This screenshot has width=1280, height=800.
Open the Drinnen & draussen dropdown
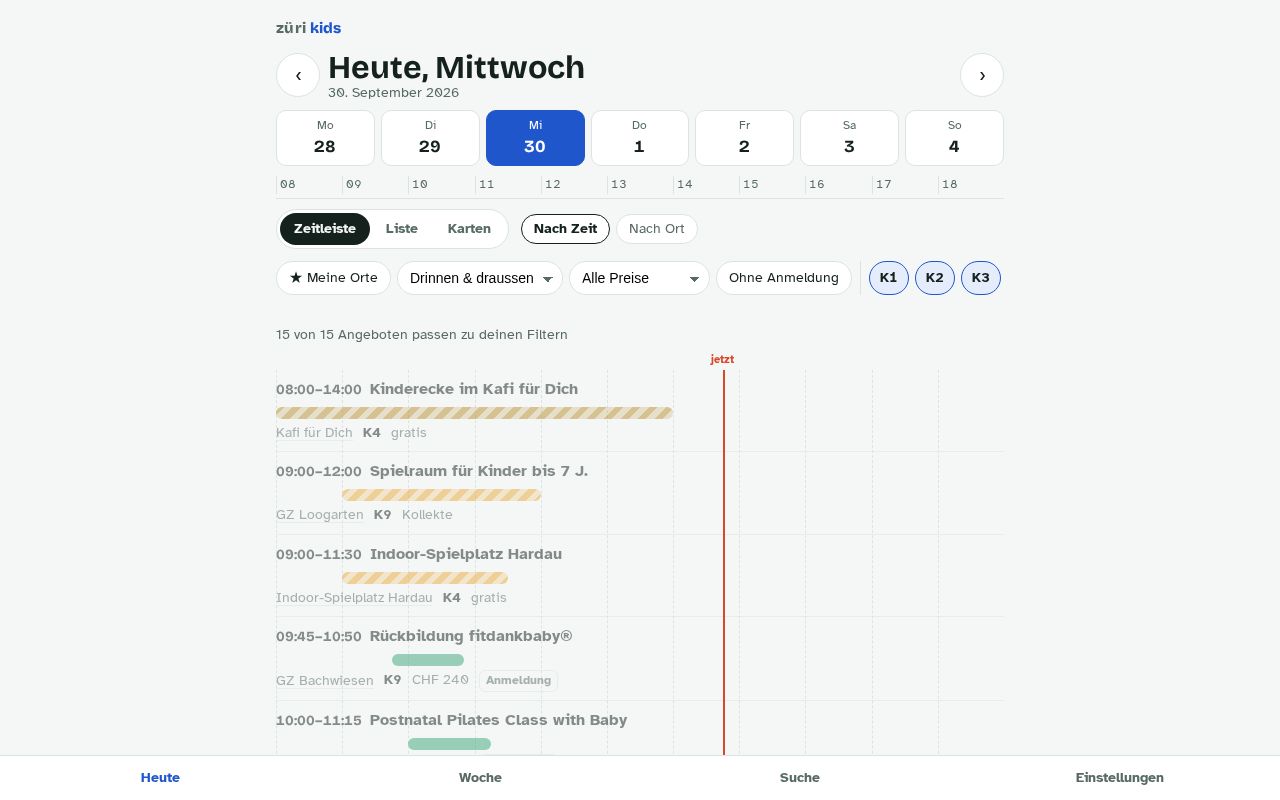pos(480,278)
